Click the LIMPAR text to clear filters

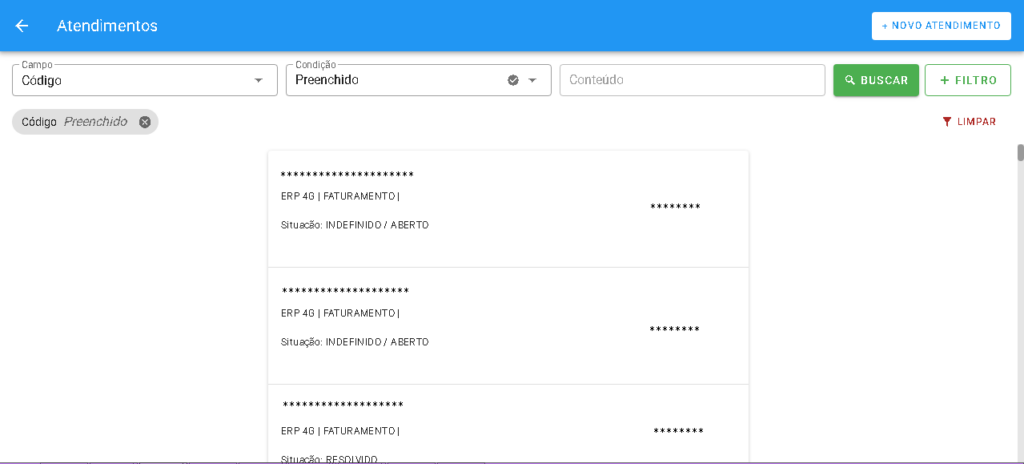[976, 122]
